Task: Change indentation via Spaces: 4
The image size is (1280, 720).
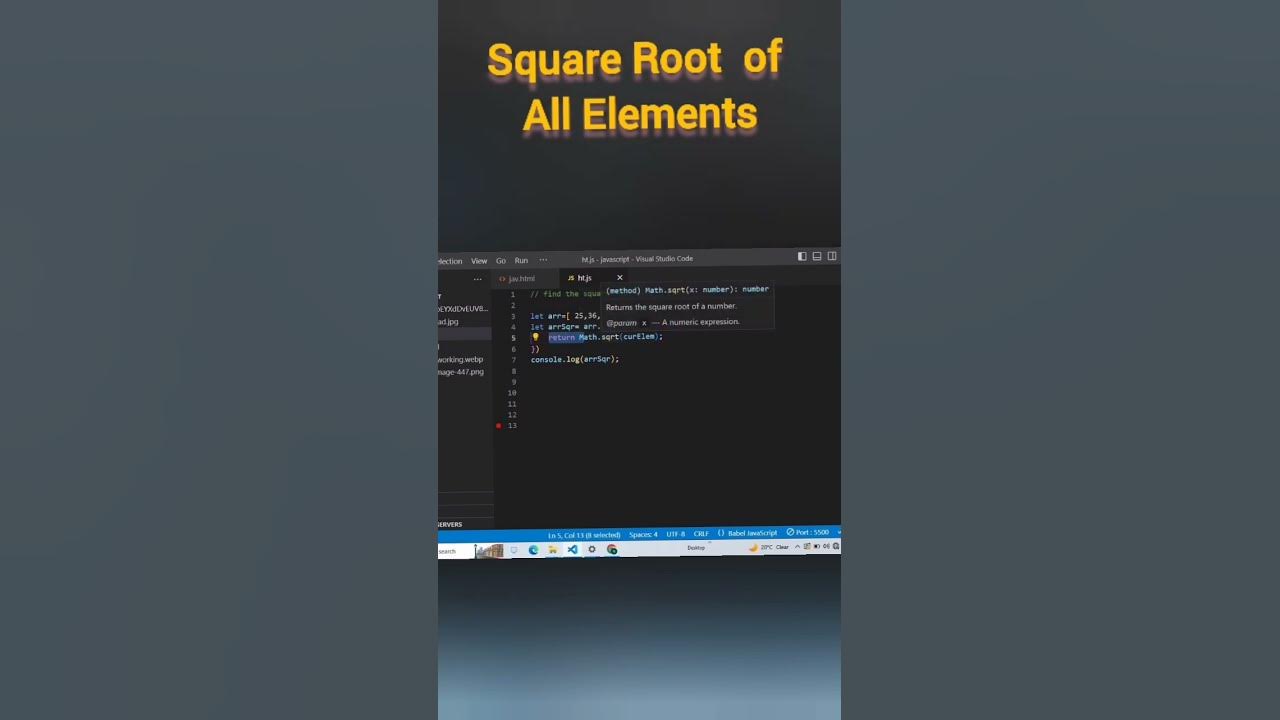Action: pyautogui.click(x=643, y=535)
